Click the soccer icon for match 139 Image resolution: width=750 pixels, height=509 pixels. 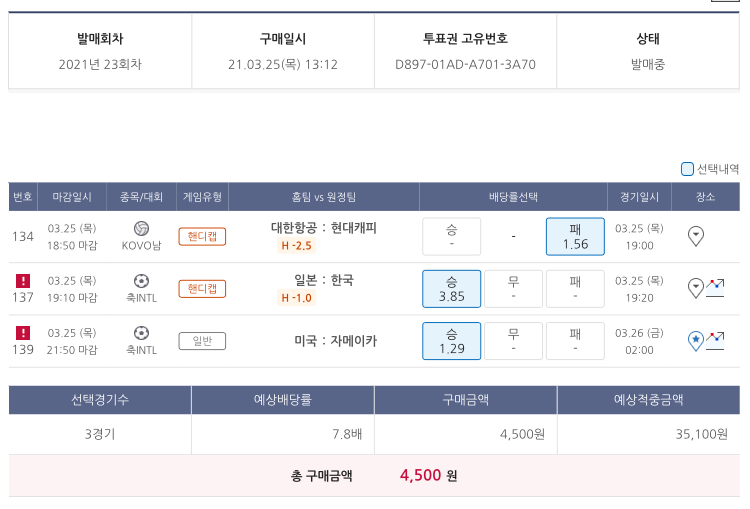(x=141, y=333)
